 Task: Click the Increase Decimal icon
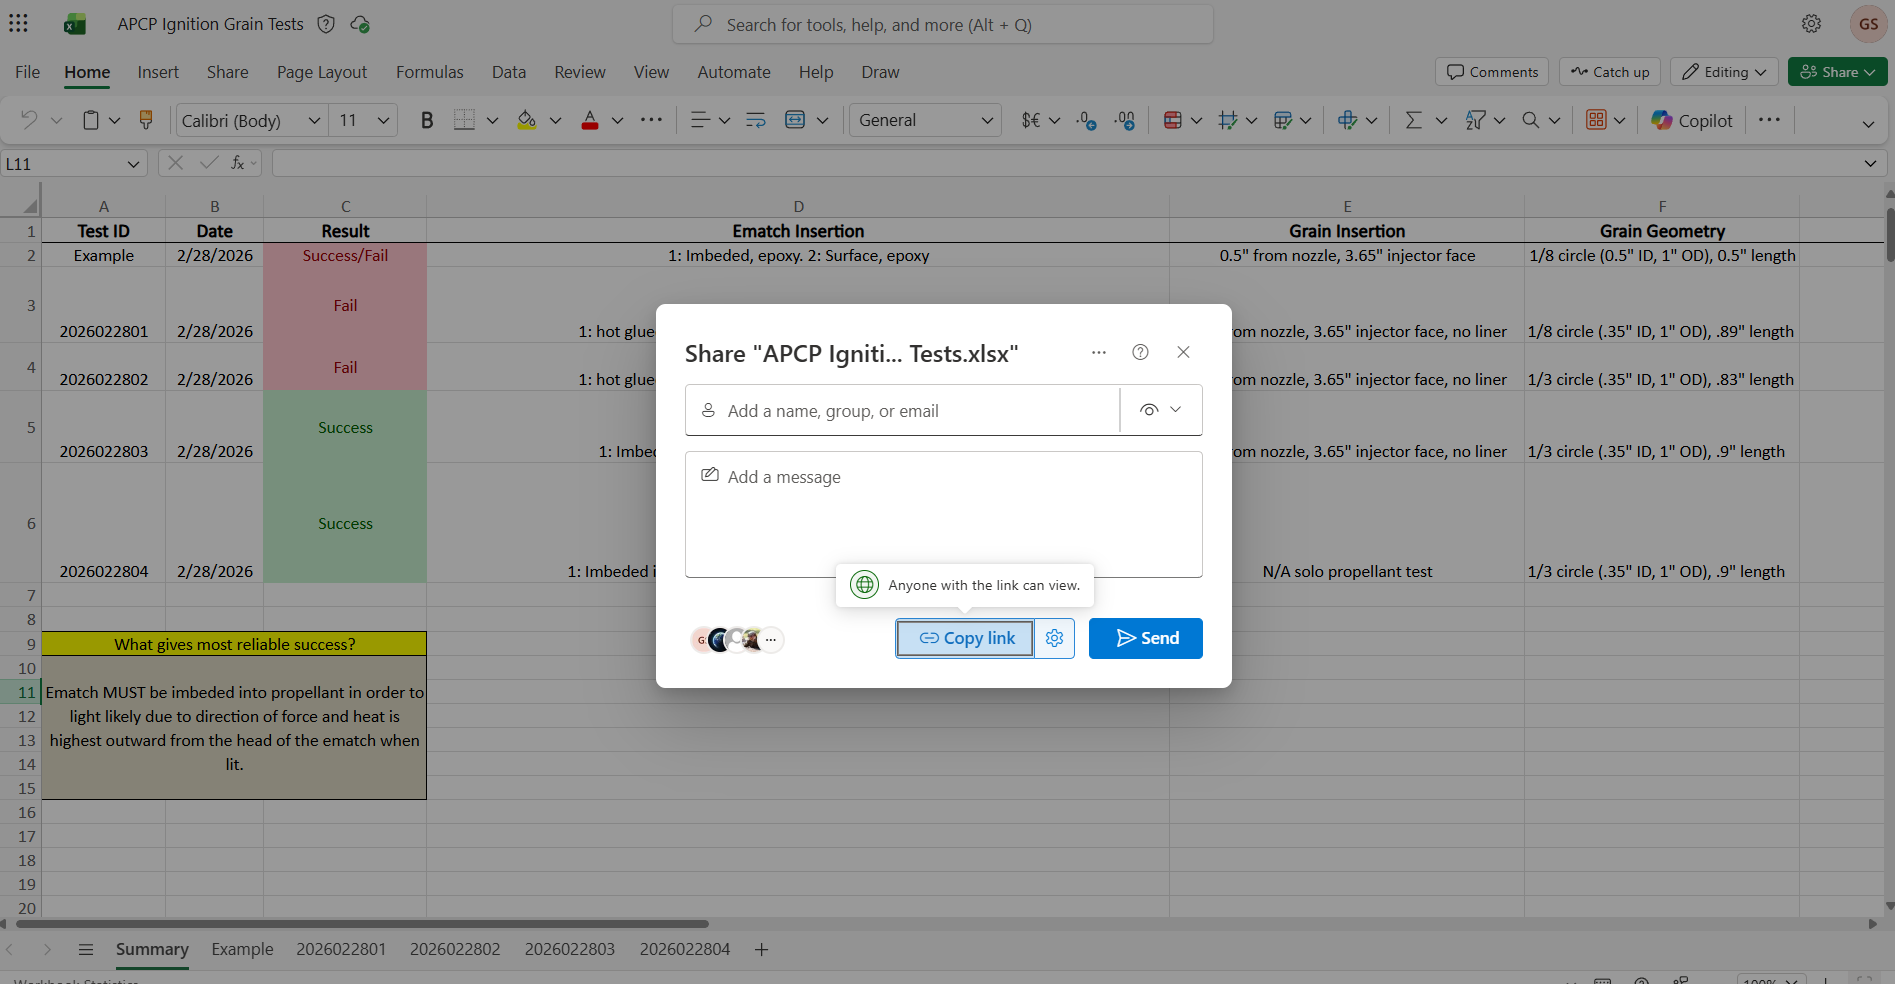coord(1087,120)
